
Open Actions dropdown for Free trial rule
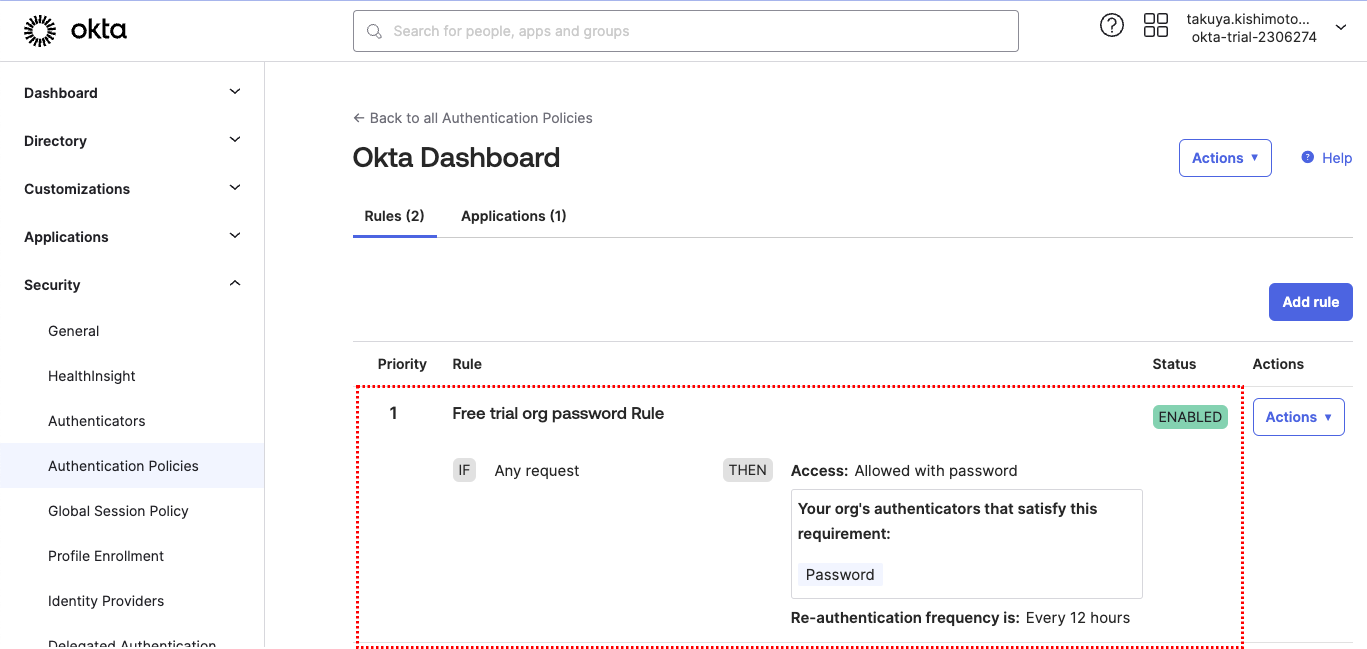[1298, 417]
